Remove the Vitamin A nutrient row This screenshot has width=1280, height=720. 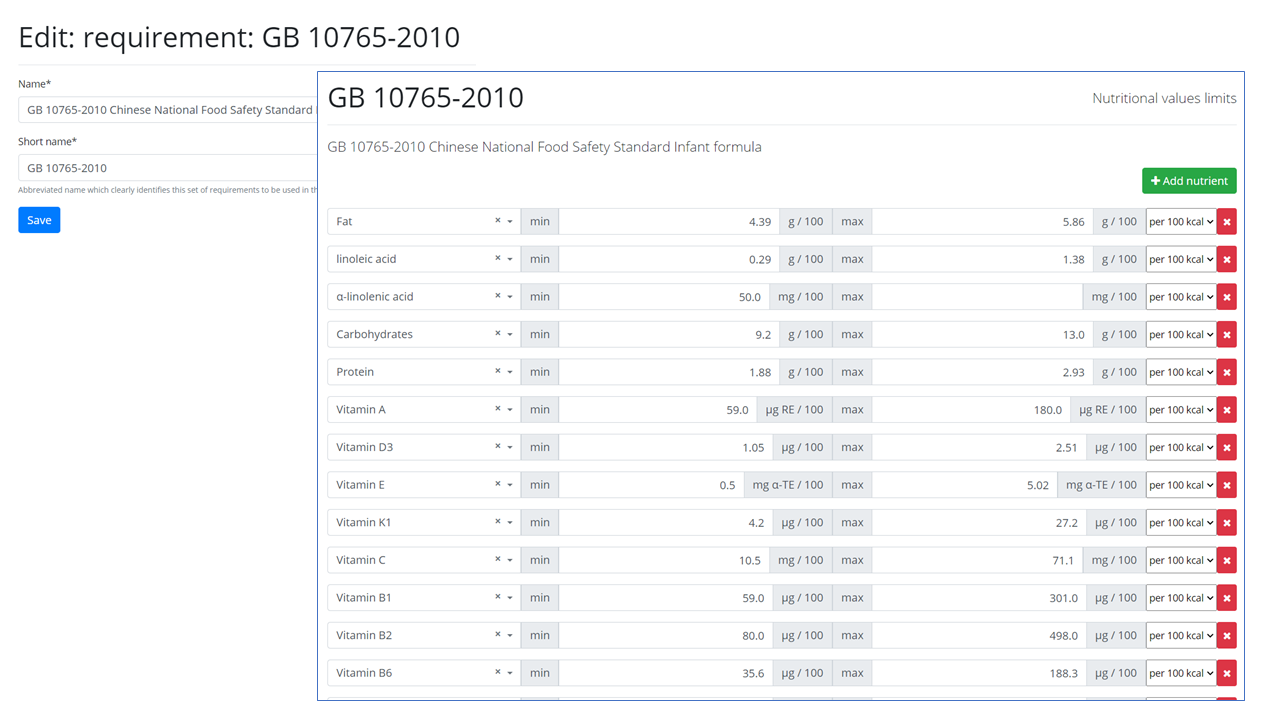point(1227,410)
